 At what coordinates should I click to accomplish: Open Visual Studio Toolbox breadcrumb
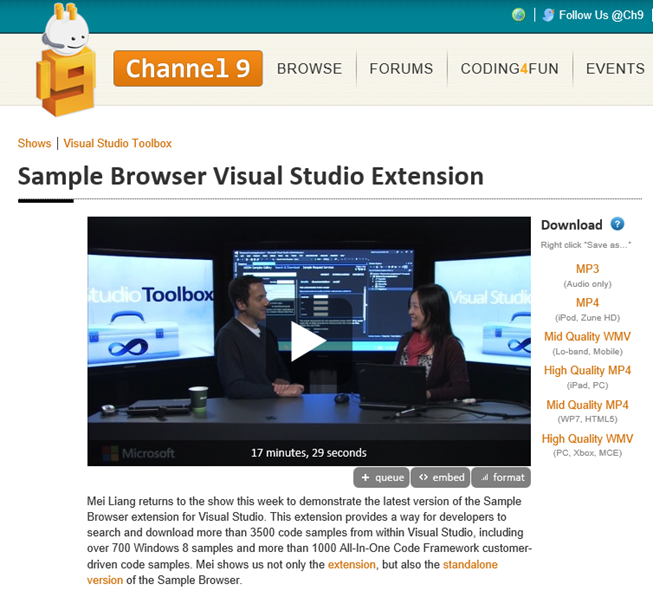coord(117,143)
